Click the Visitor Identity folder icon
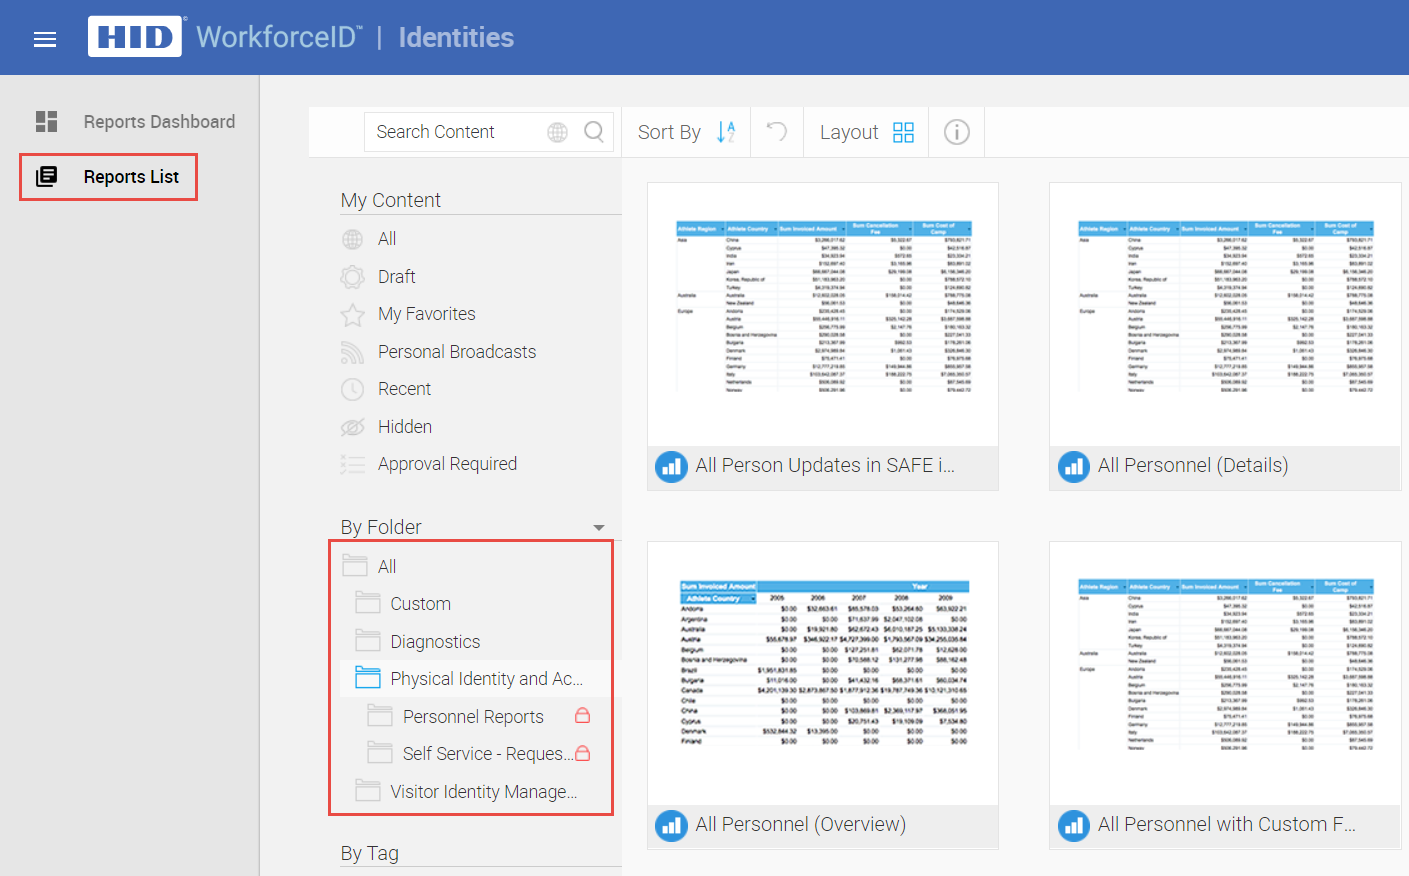The image size is (1409, 876). click(368, 791)
